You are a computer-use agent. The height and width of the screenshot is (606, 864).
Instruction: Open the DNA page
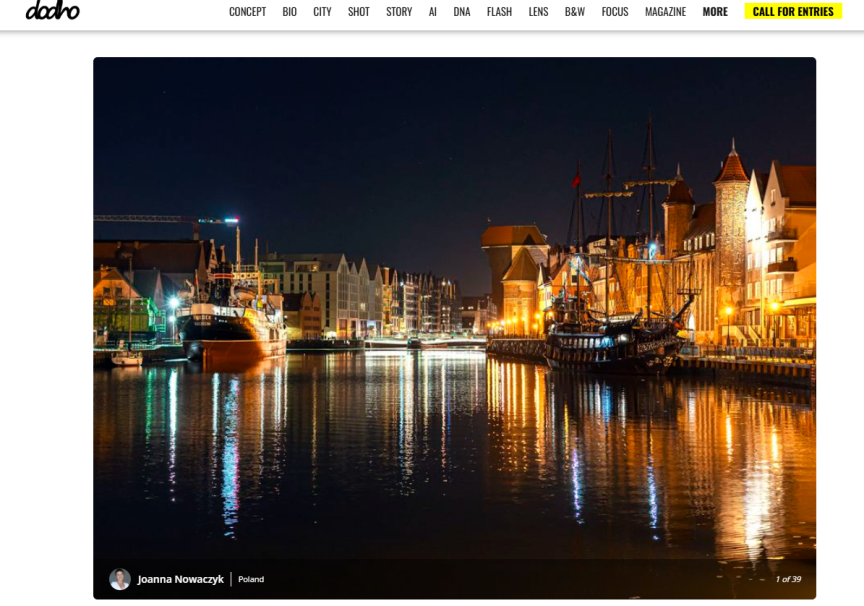tap(461, 12)
